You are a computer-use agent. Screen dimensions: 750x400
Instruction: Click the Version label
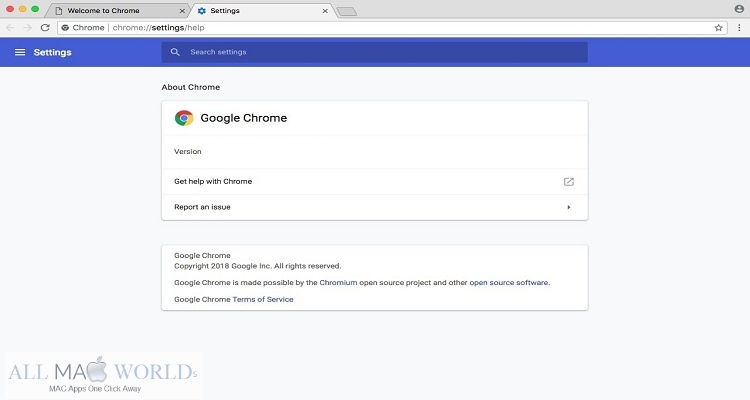tap(188, 152)
